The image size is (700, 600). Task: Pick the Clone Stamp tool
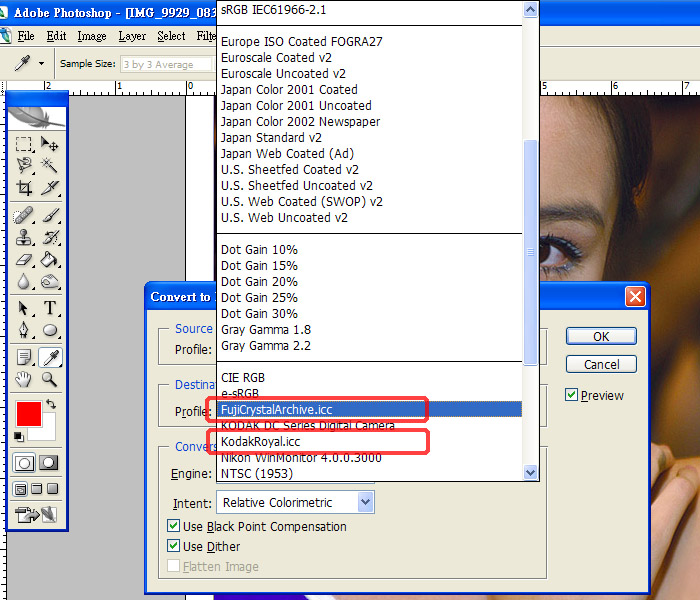click(24, 238)
